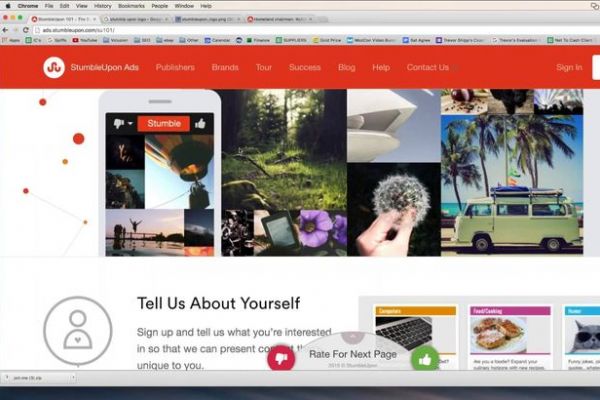This screenshot has width=600, height=400.
Task: Open the History menu
Action: coord(103,6)
